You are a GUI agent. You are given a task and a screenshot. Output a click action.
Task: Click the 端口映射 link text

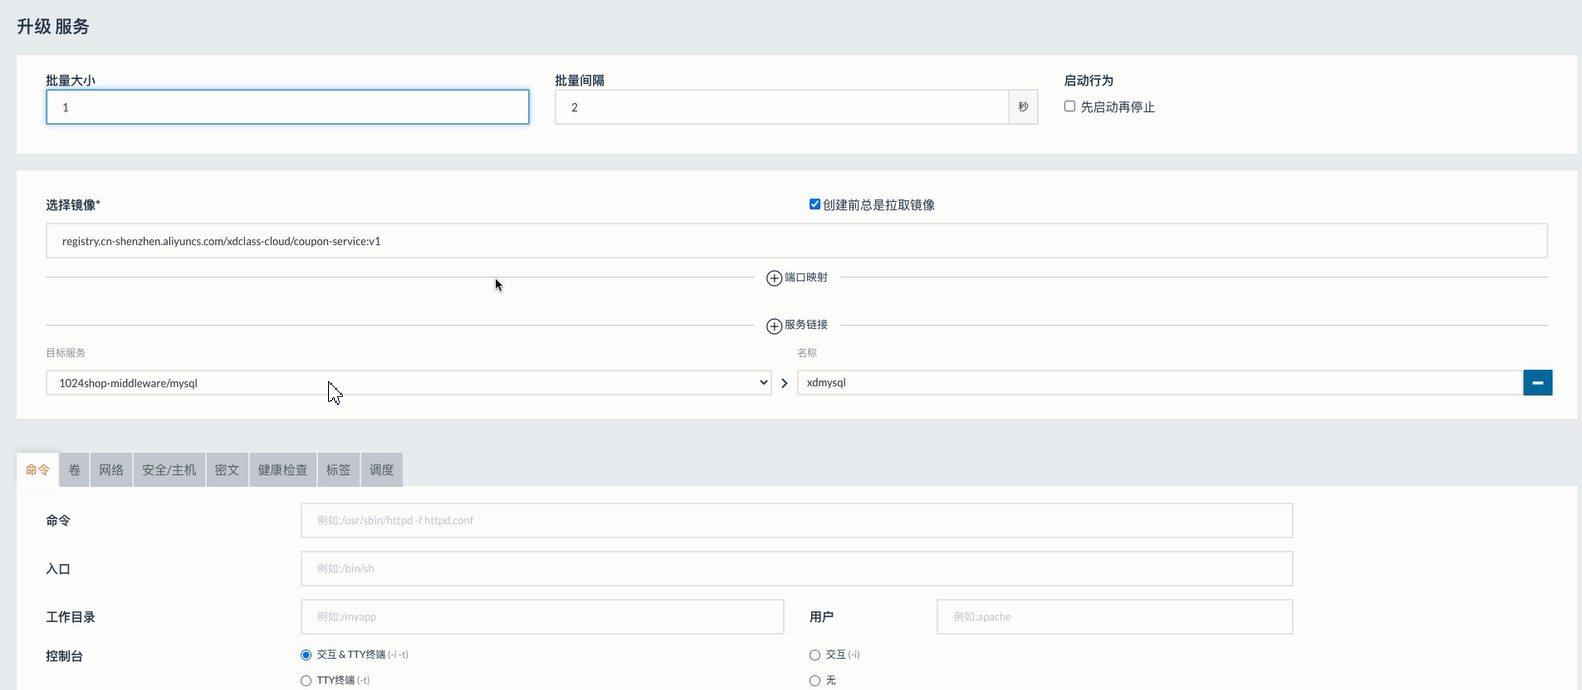pyautogui.click(x=806, y=277)
